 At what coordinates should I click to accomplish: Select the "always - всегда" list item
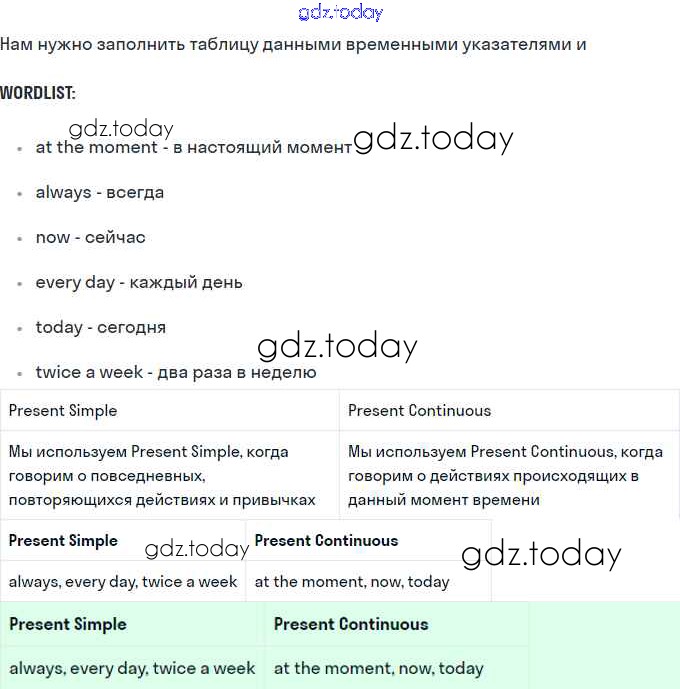tap(99, 192)
